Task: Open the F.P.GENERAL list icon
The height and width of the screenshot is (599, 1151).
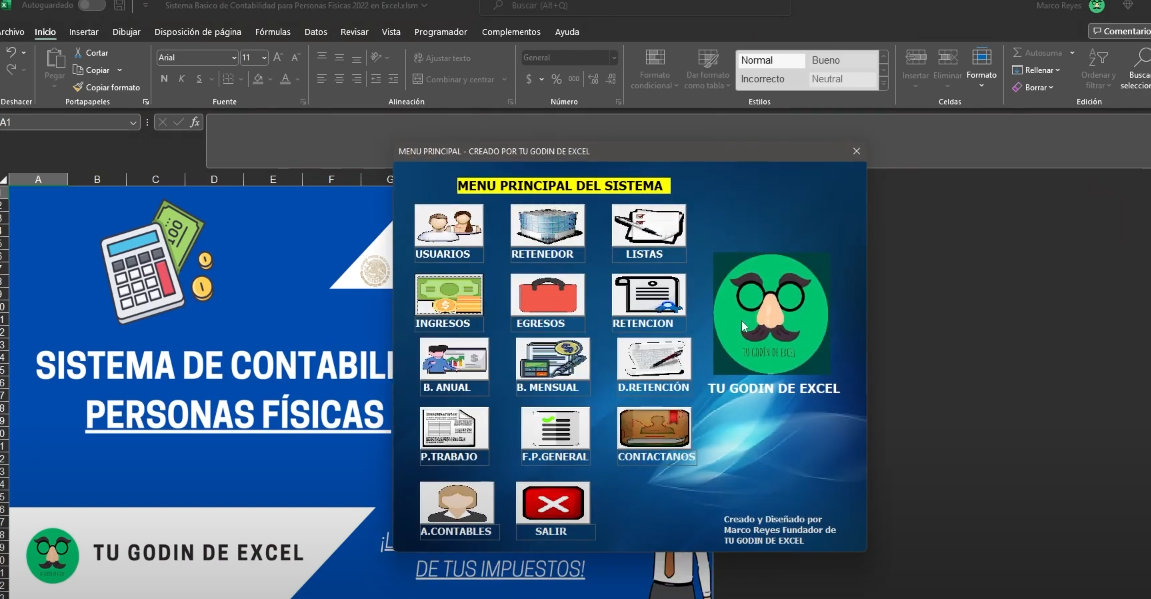Action: tap(555, 428)
